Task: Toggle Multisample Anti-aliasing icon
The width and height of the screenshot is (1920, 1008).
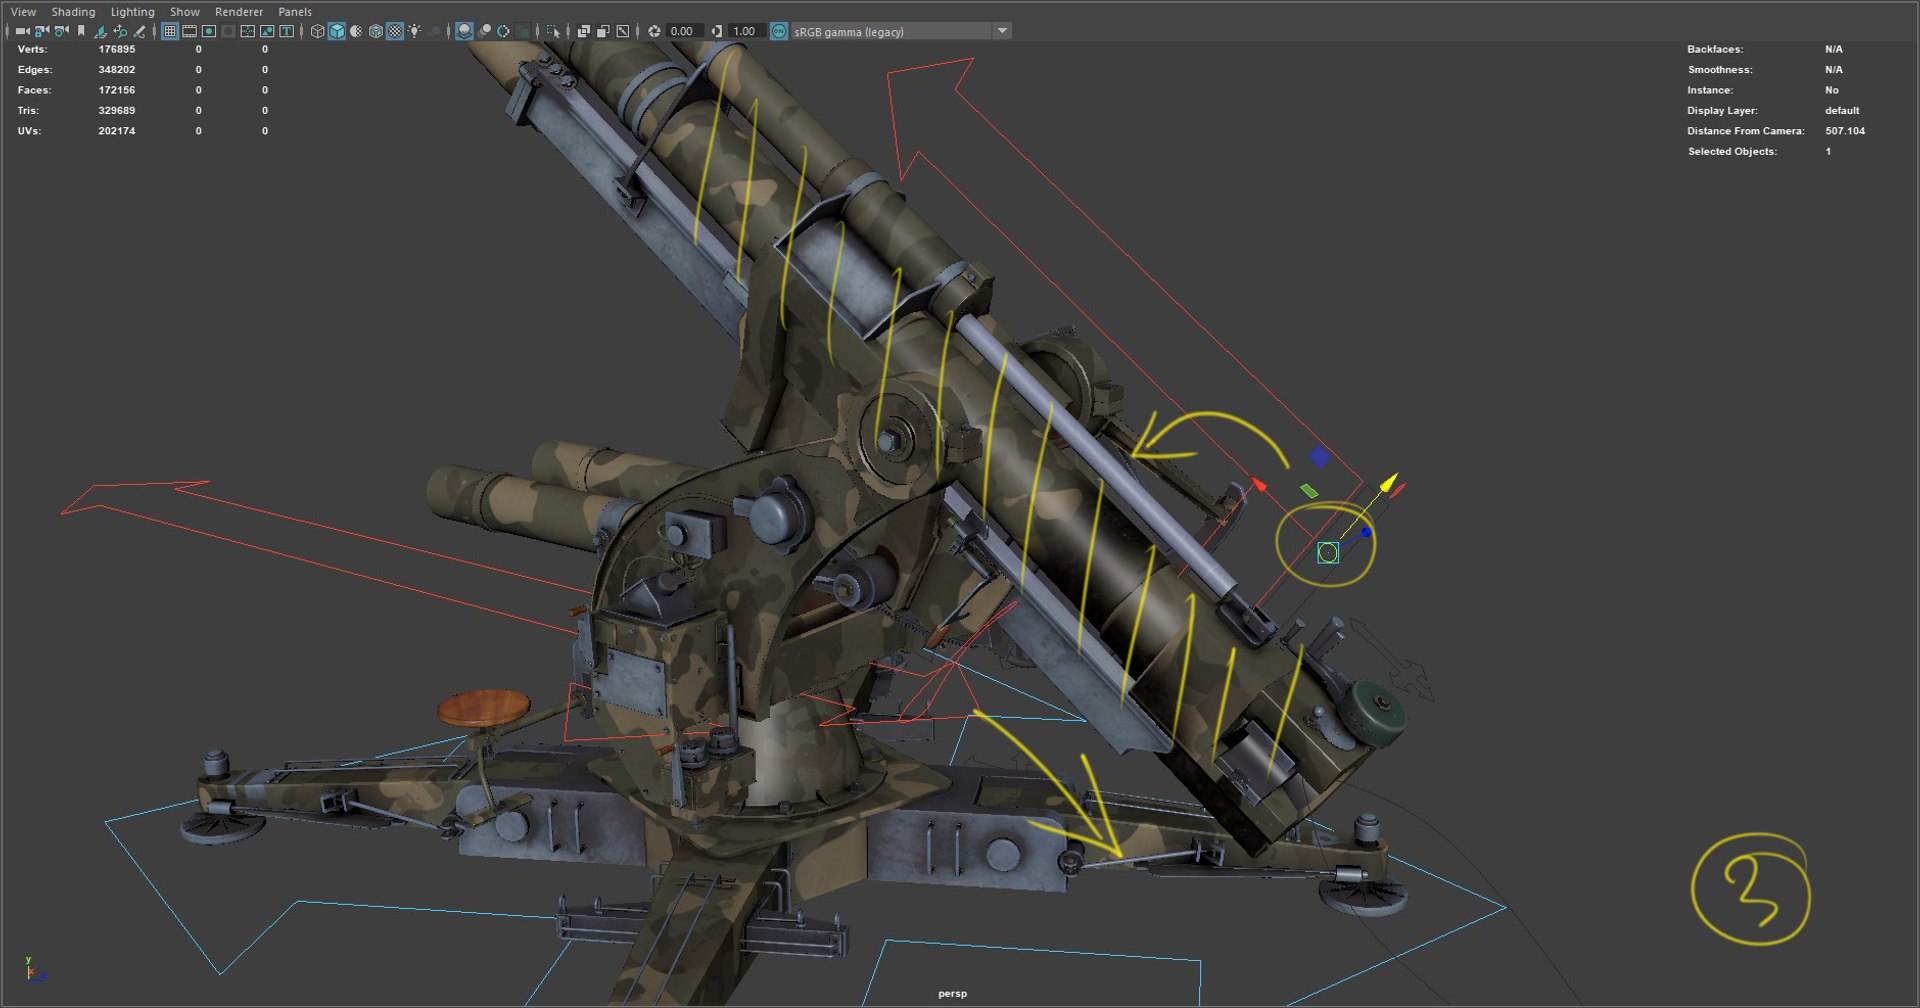Action: click(x=503, y=31)
